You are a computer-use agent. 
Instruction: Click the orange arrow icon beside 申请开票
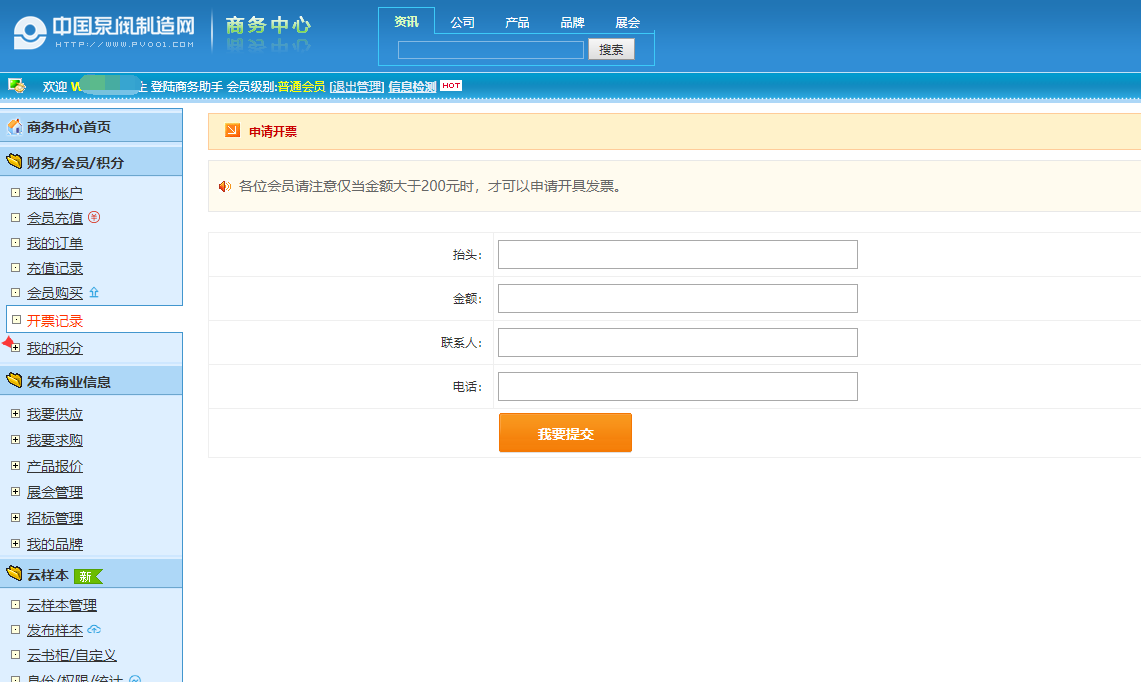(232, 131)
